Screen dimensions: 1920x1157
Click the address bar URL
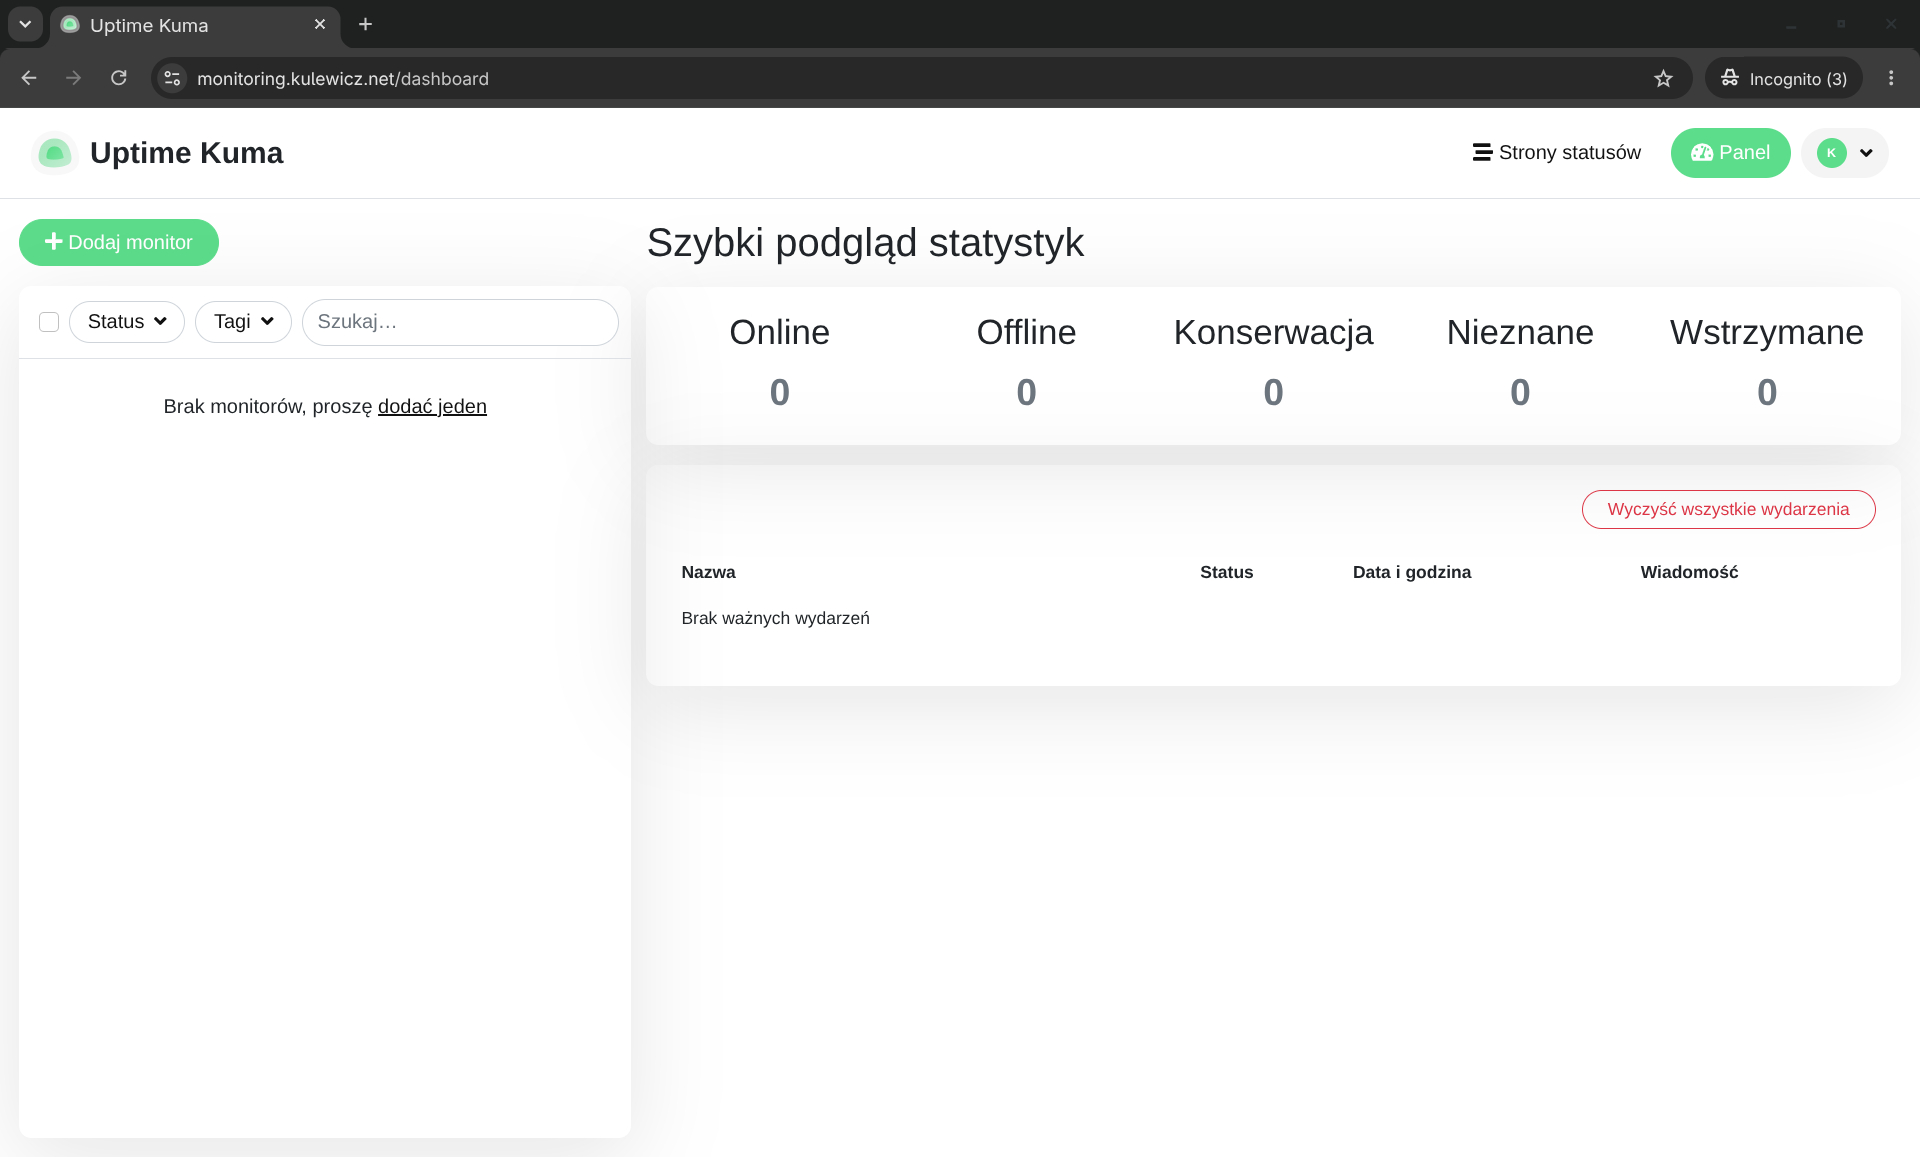343,78
